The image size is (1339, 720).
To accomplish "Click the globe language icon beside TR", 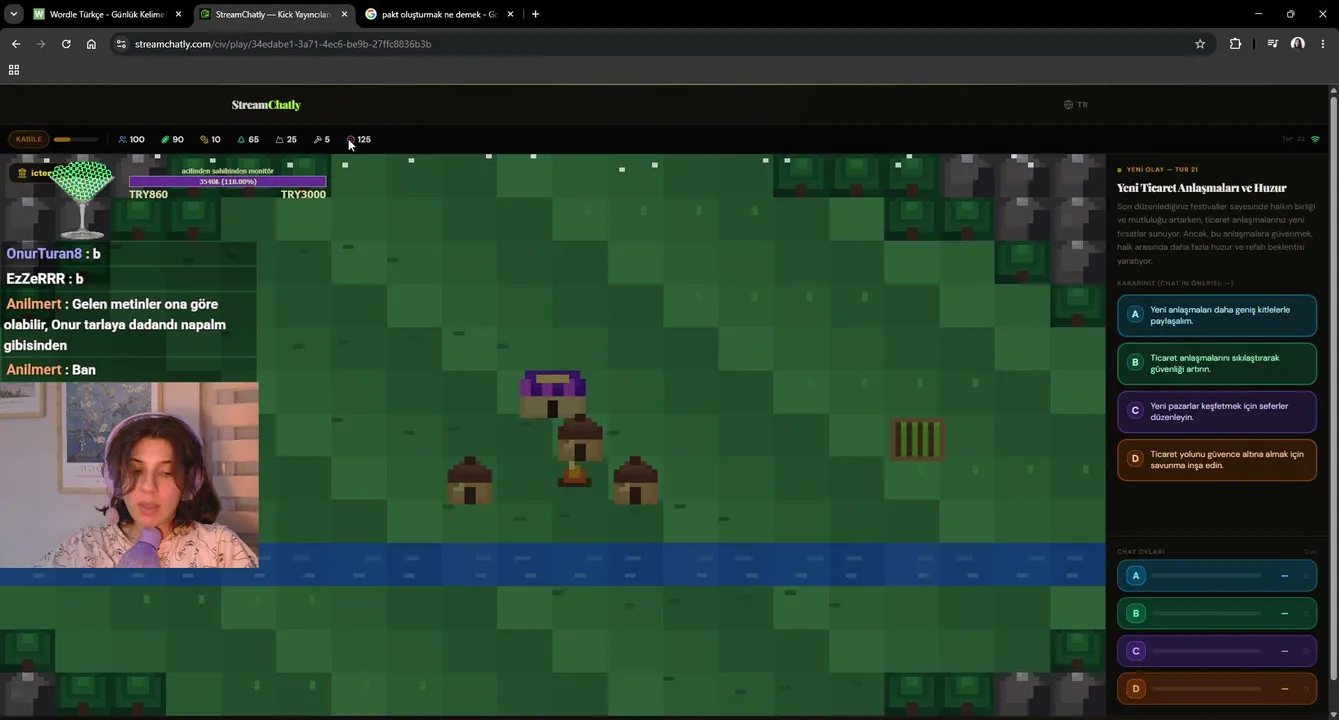I will [1068, 105].
